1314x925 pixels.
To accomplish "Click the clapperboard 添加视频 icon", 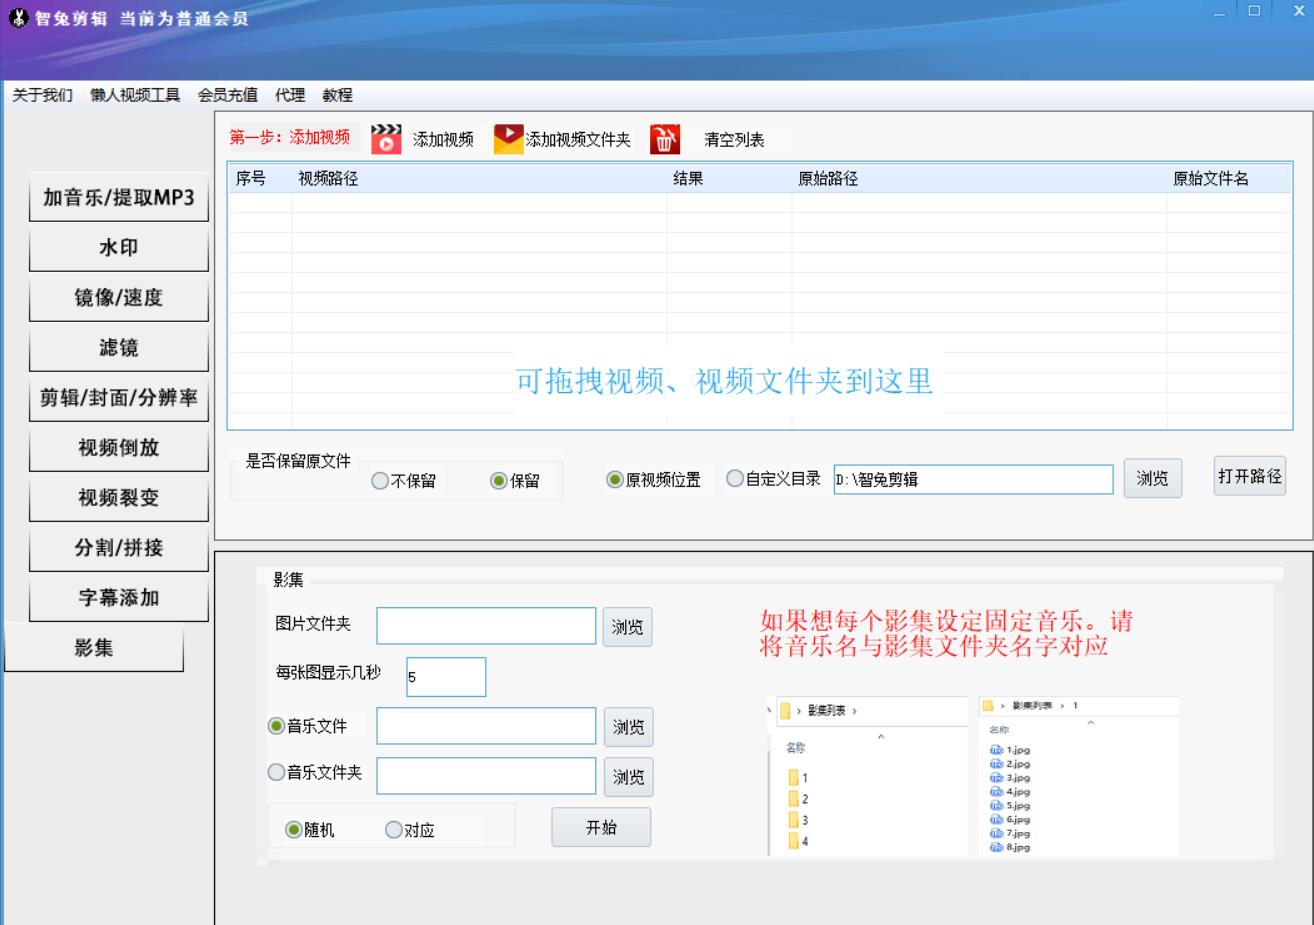I will click(x=386, y=139).
